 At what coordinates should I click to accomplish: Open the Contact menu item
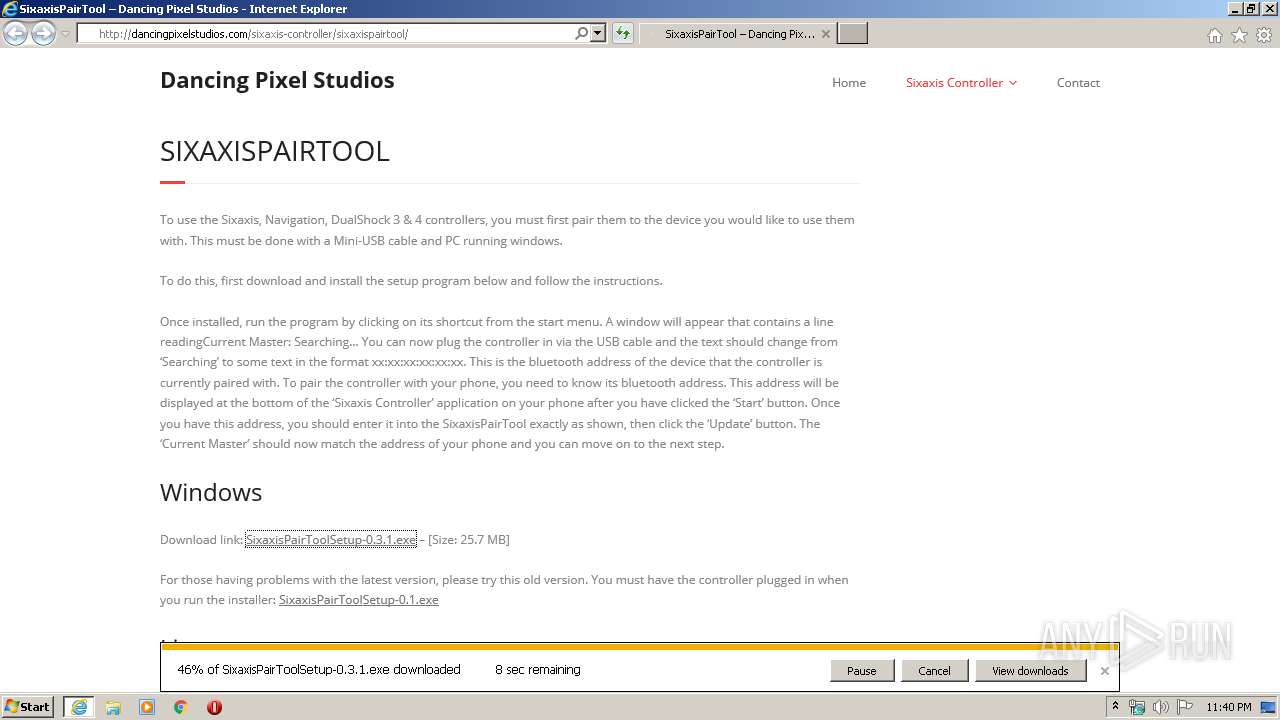coord(1078,83)
